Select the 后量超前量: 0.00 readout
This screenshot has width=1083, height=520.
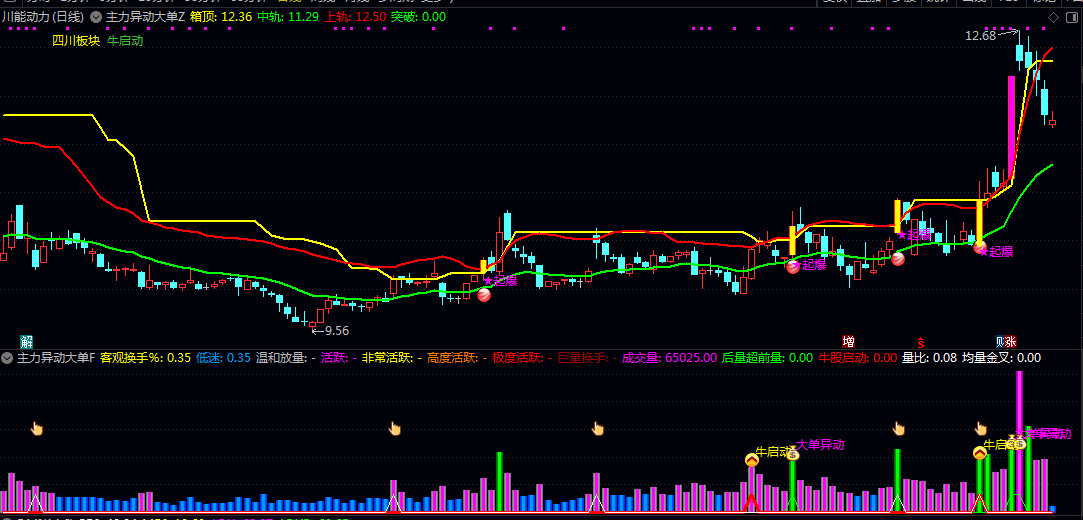point(767,358)
